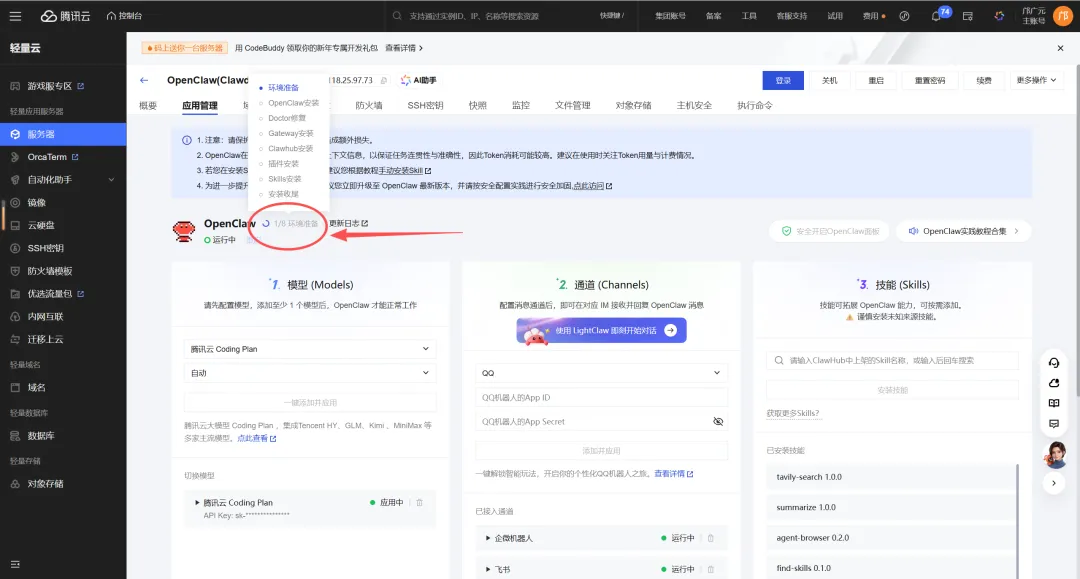Click the 迁移上云 sidebar icon
Viewport: 1080px width, 579px height.
[x=15, y=339]
